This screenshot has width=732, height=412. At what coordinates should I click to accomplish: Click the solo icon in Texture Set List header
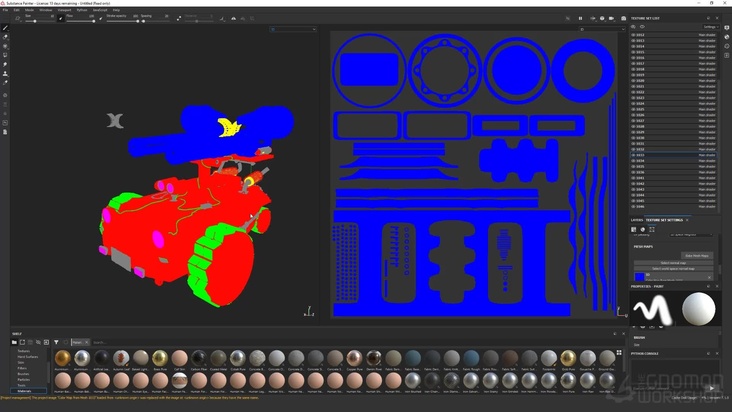point(633,27)
